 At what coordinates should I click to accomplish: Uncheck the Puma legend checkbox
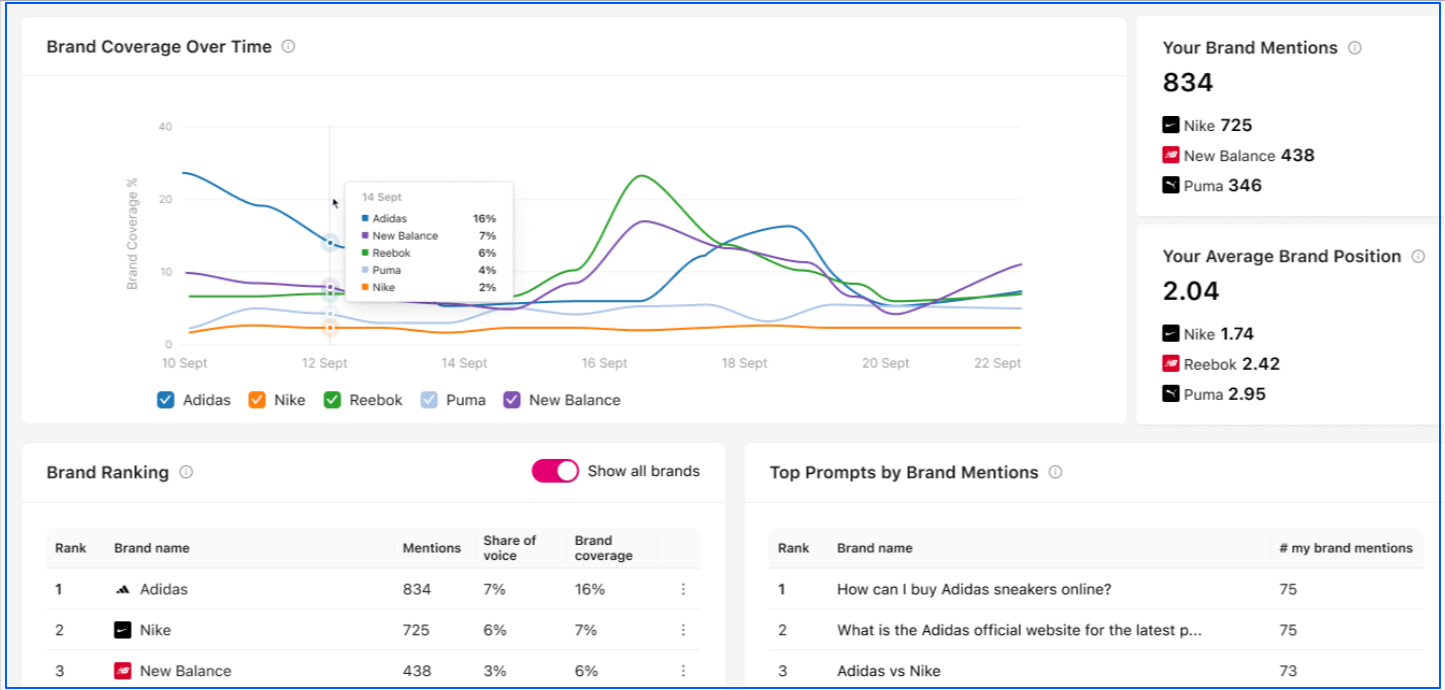tap(429, 400)
